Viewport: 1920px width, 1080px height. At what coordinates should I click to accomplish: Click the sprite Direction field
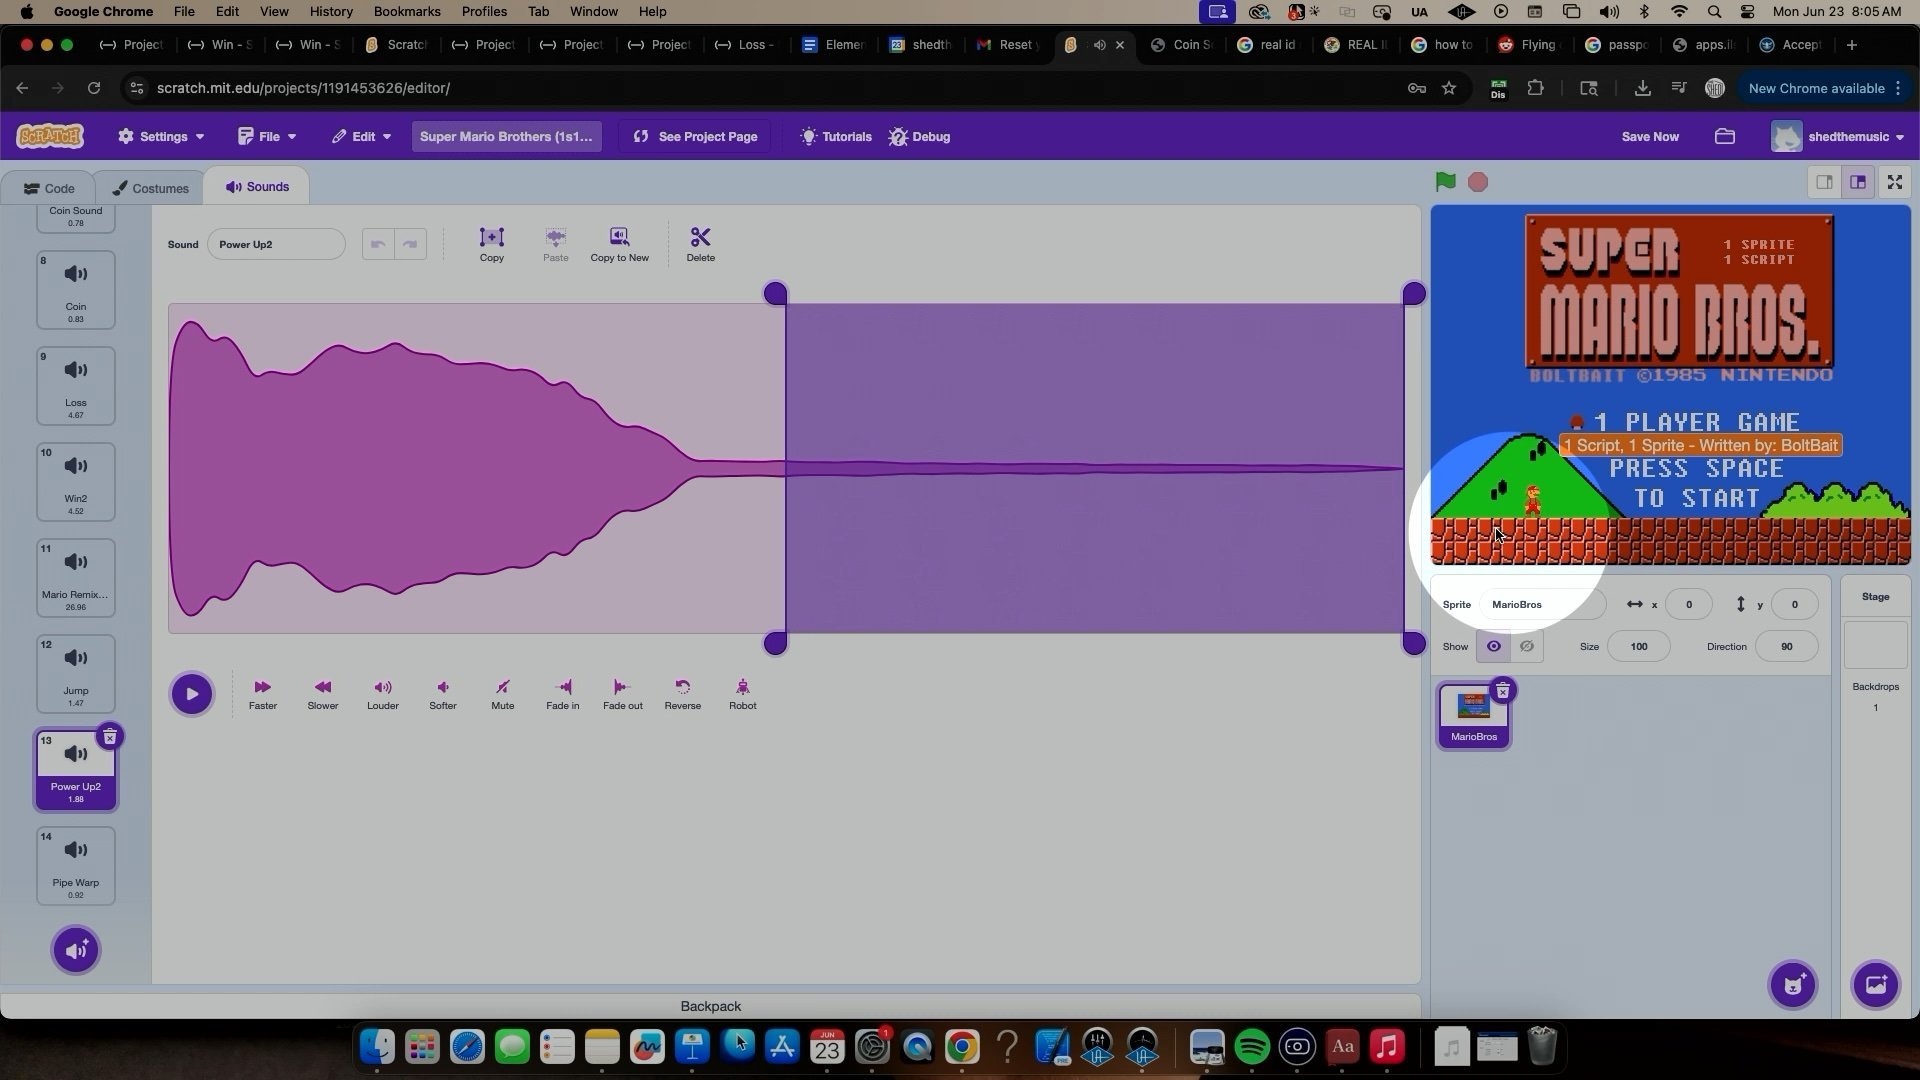pos(1786,646)
